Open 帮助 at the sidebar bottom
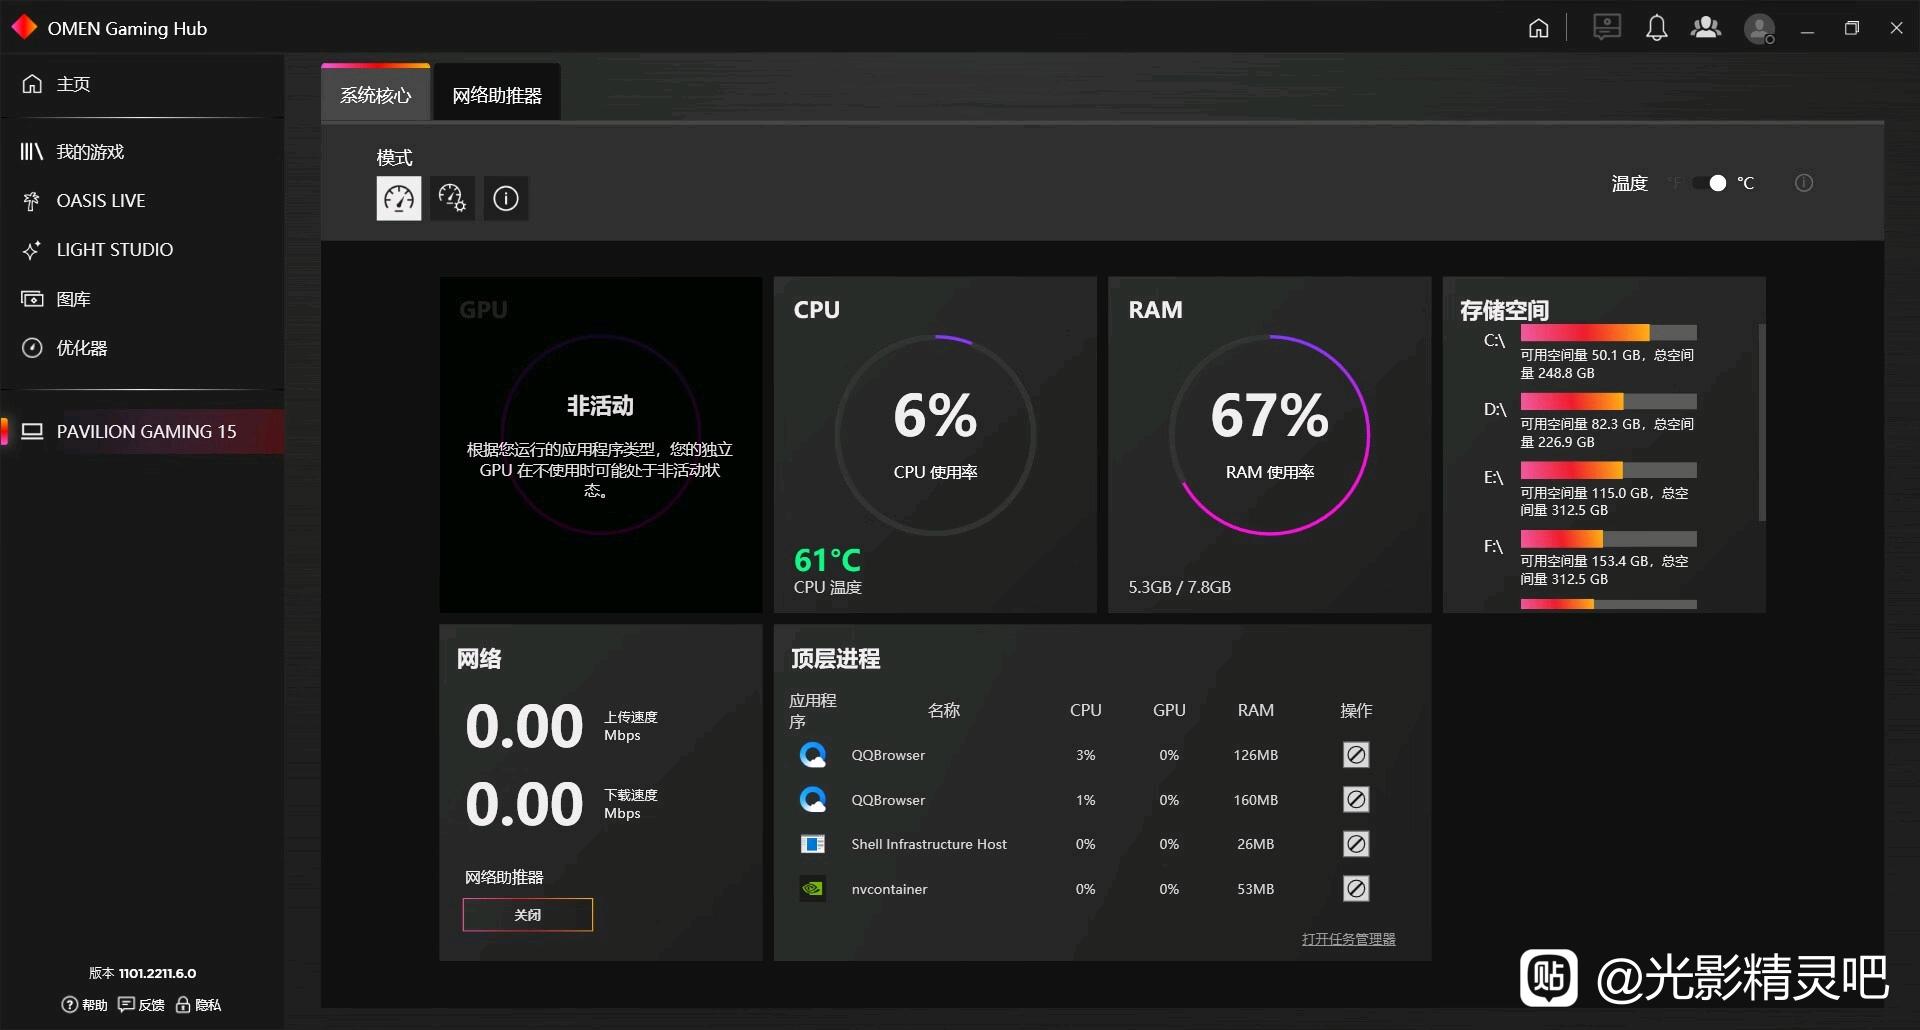Image resolution: width=1920 pixels, height=1030 pixels. (x=84, y=1005)
